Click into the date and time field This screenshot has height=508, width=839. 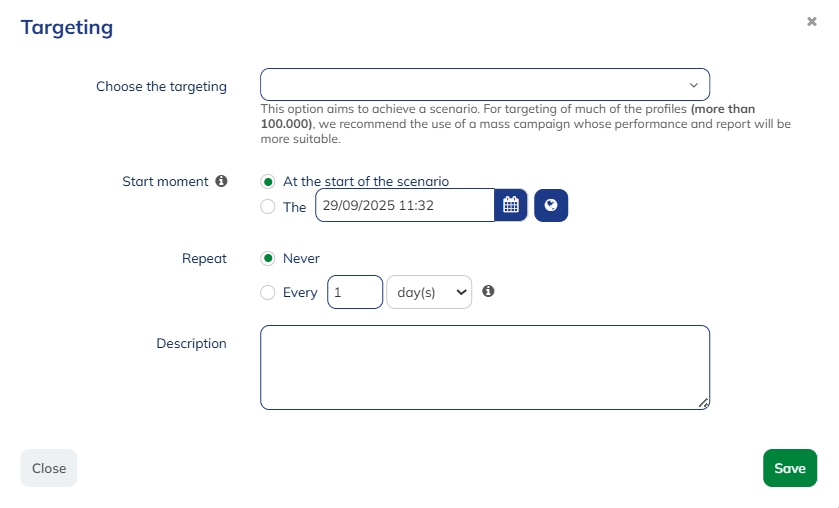(x=404, y=205)
